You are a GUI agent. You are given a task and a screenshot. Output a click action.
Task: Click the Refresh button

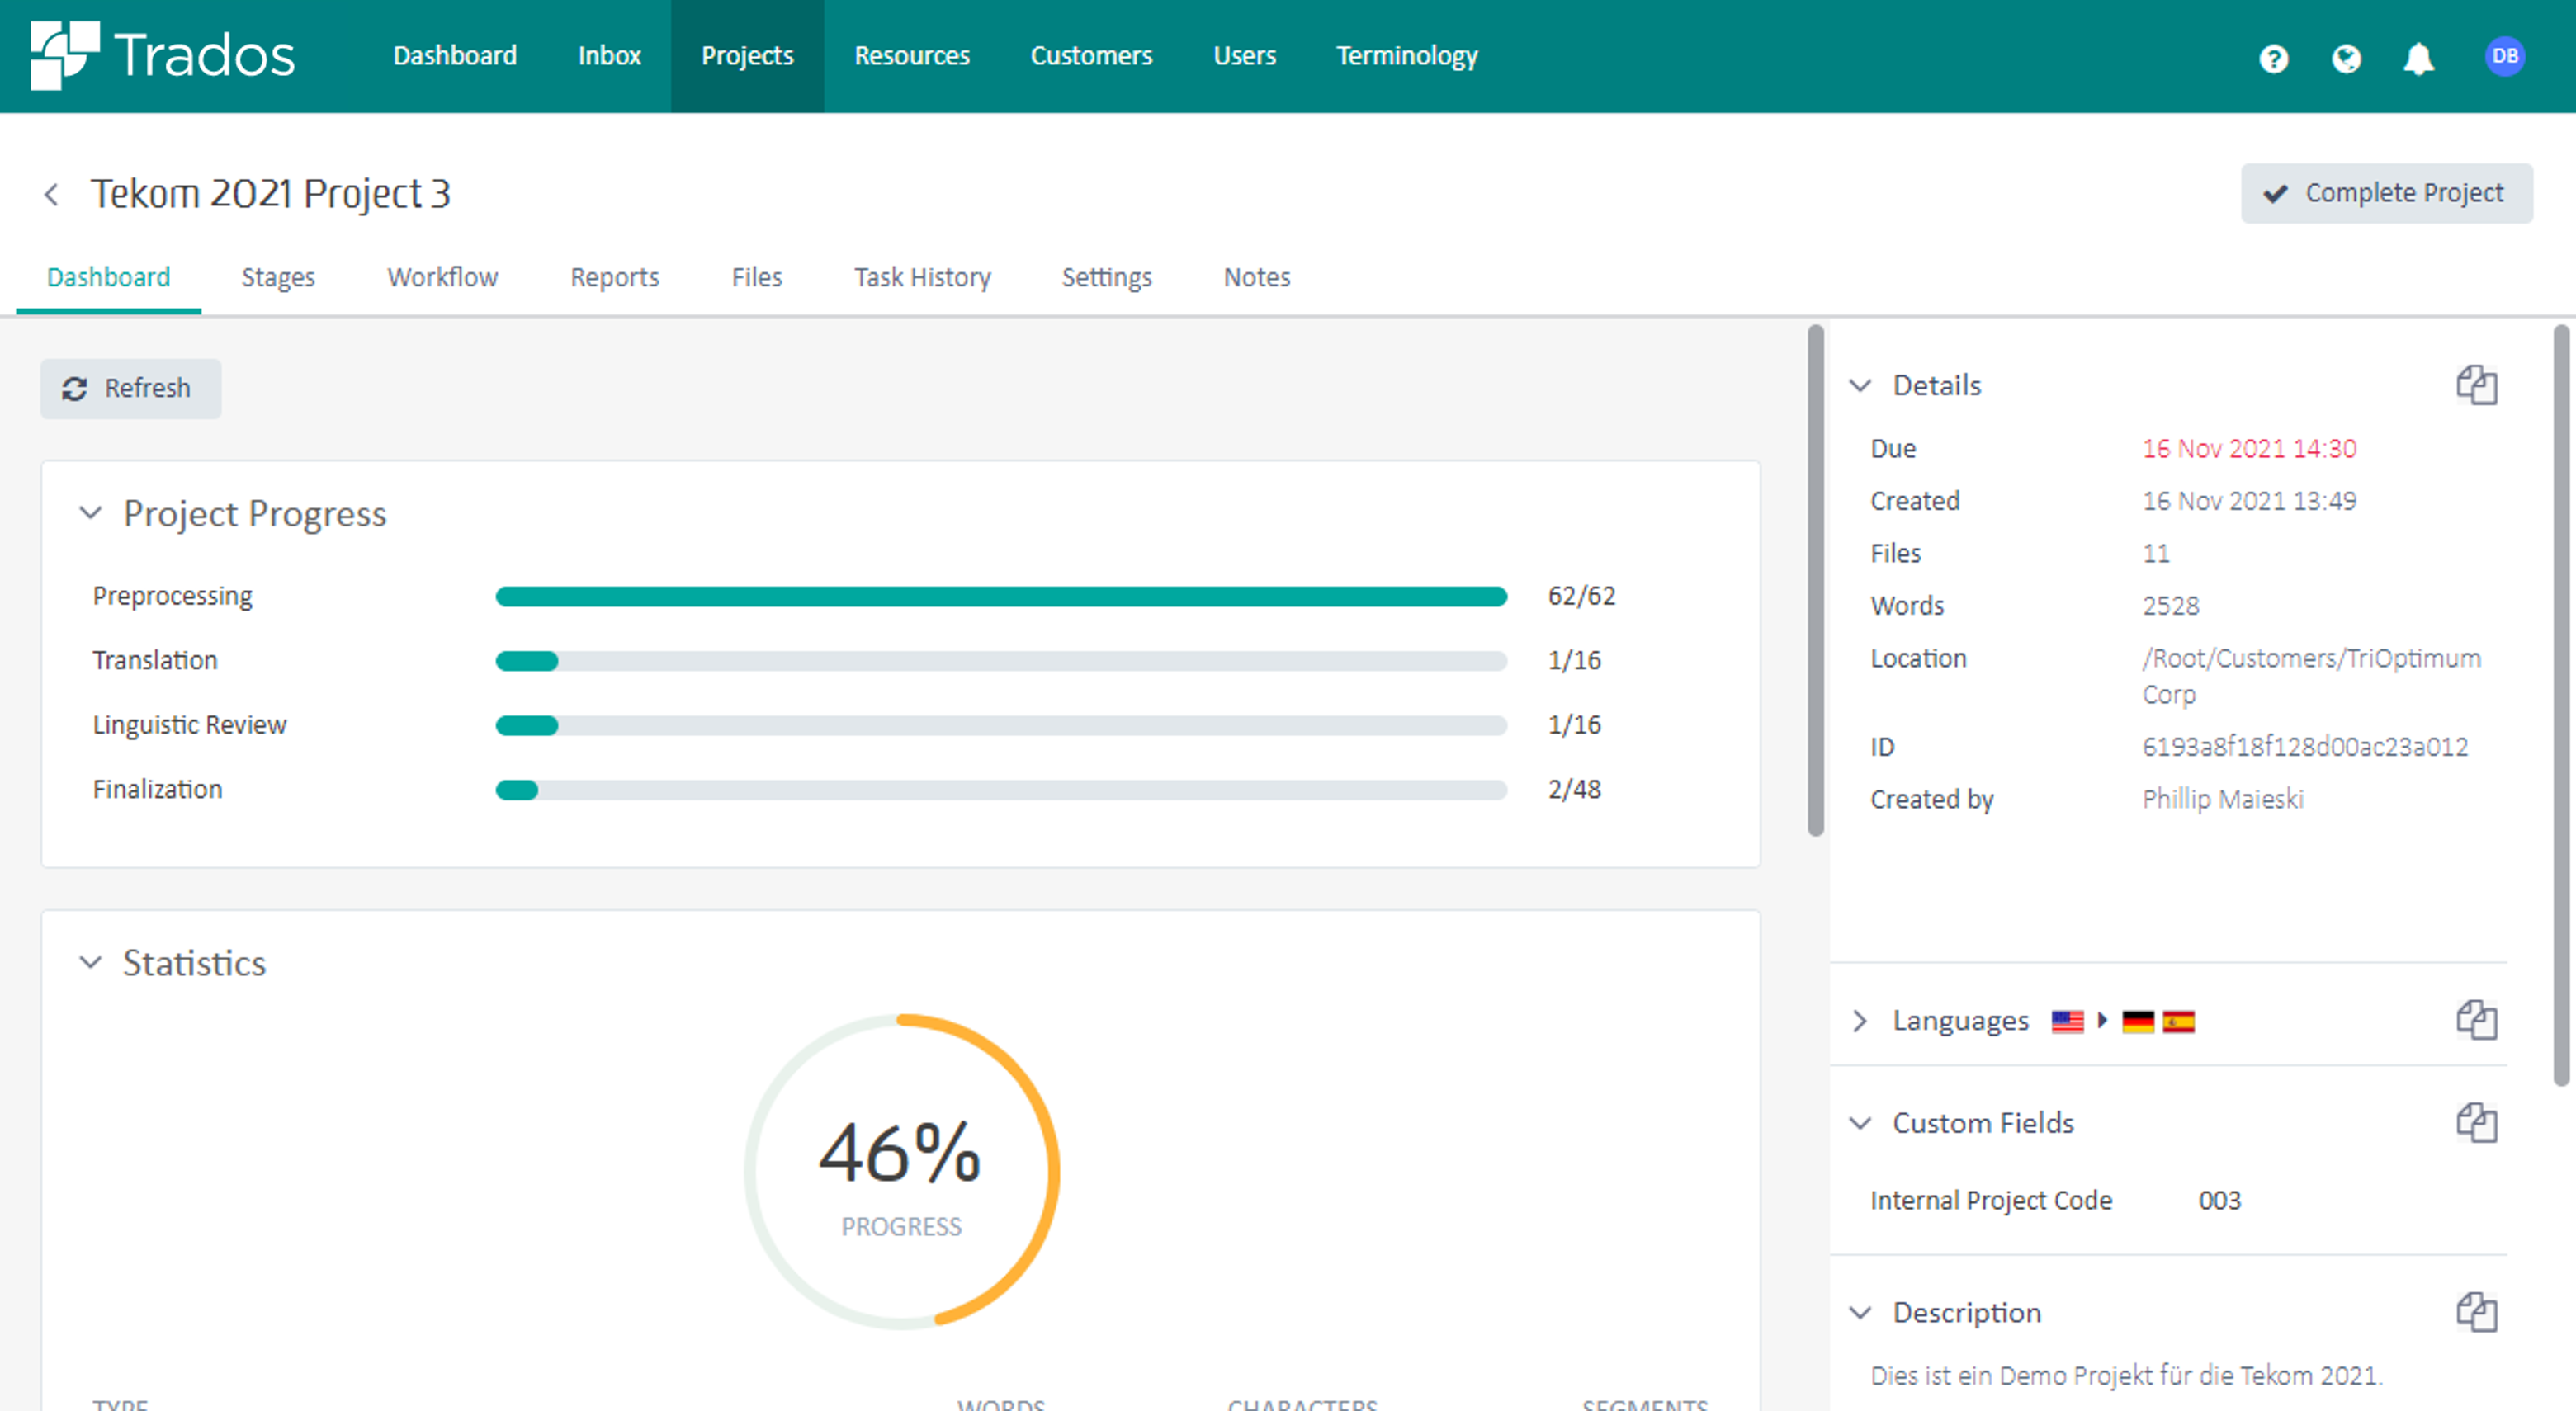130,388
